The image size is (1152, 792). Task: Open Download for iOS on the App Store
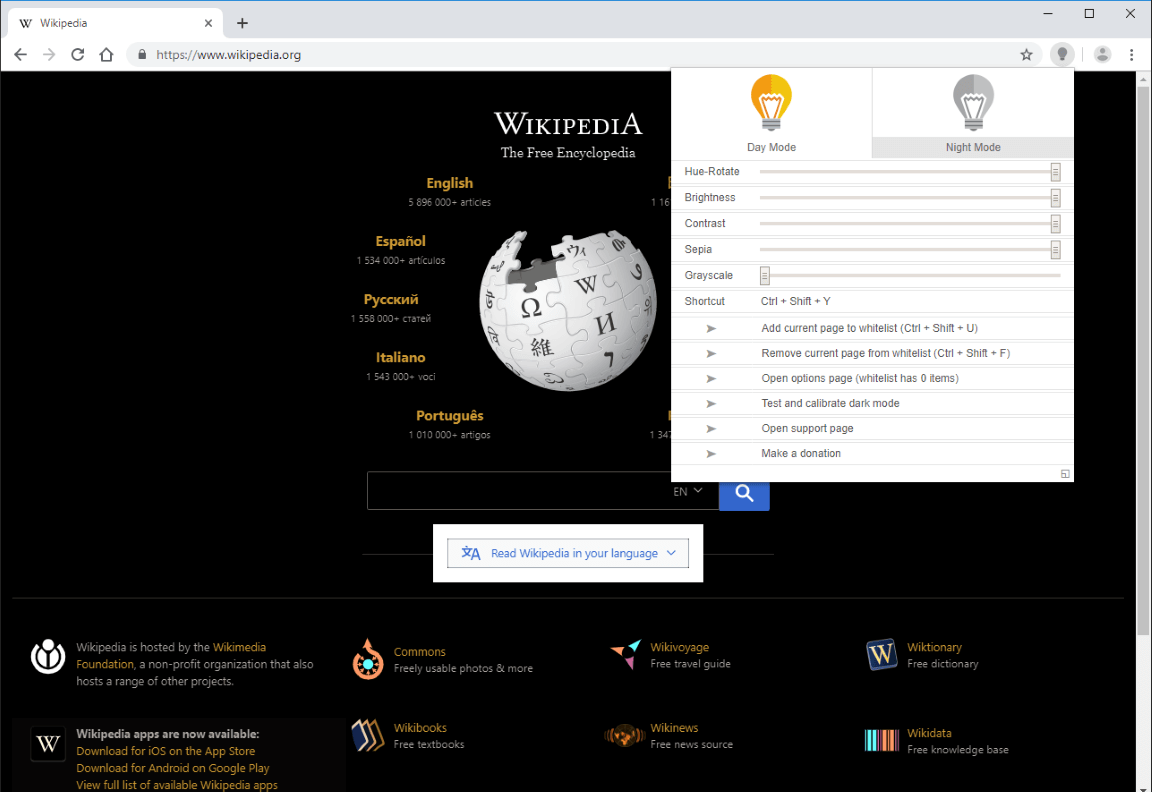point(166,751)
